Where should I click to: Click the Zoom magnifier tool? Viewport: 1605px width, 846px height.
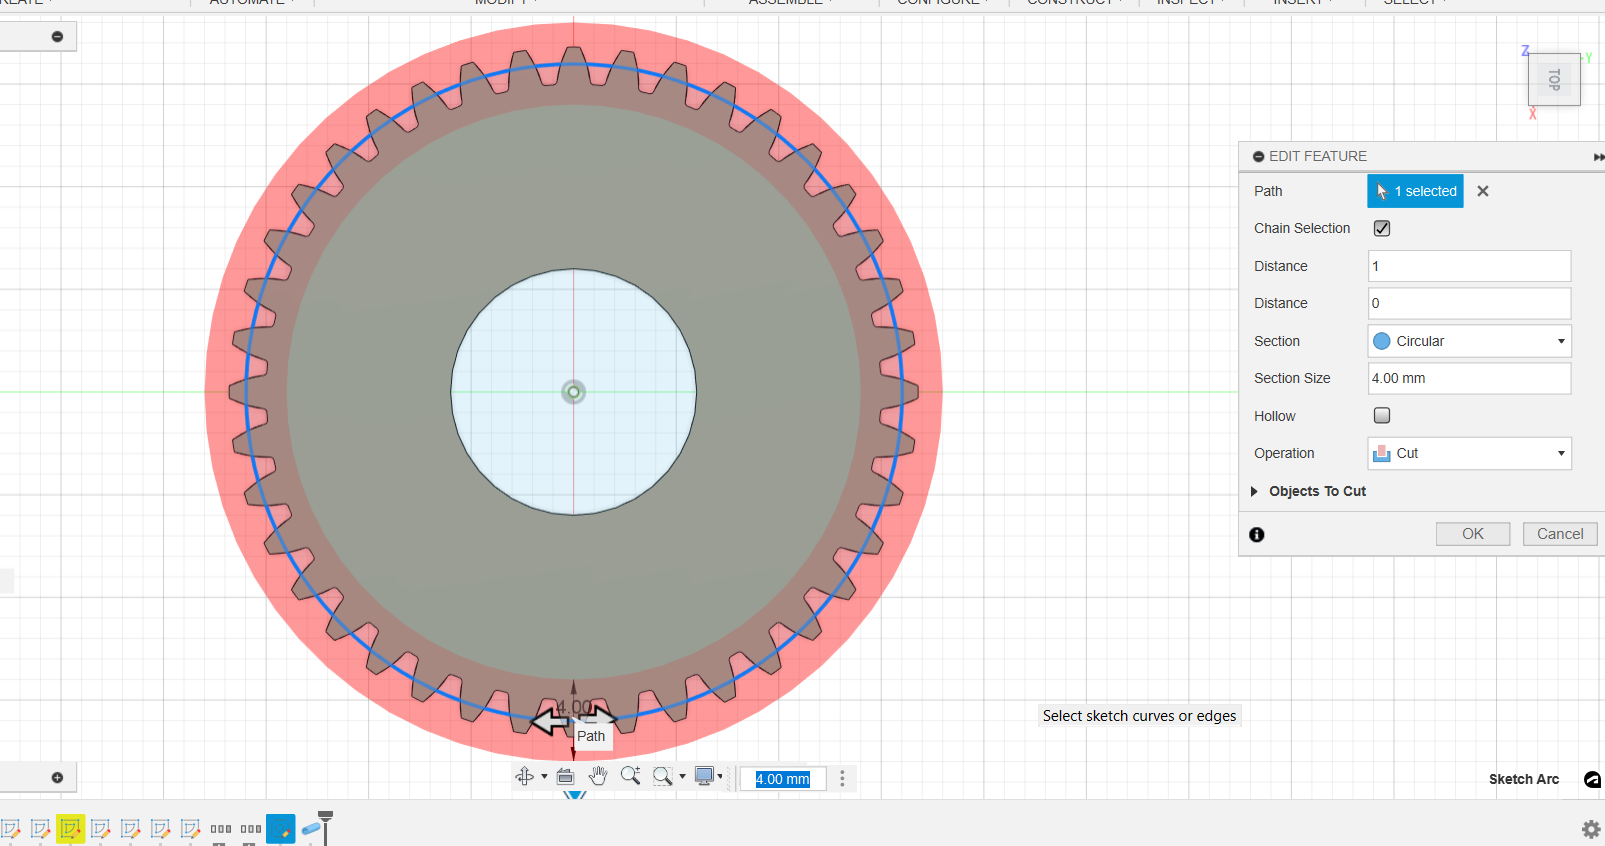click(630, 776)
